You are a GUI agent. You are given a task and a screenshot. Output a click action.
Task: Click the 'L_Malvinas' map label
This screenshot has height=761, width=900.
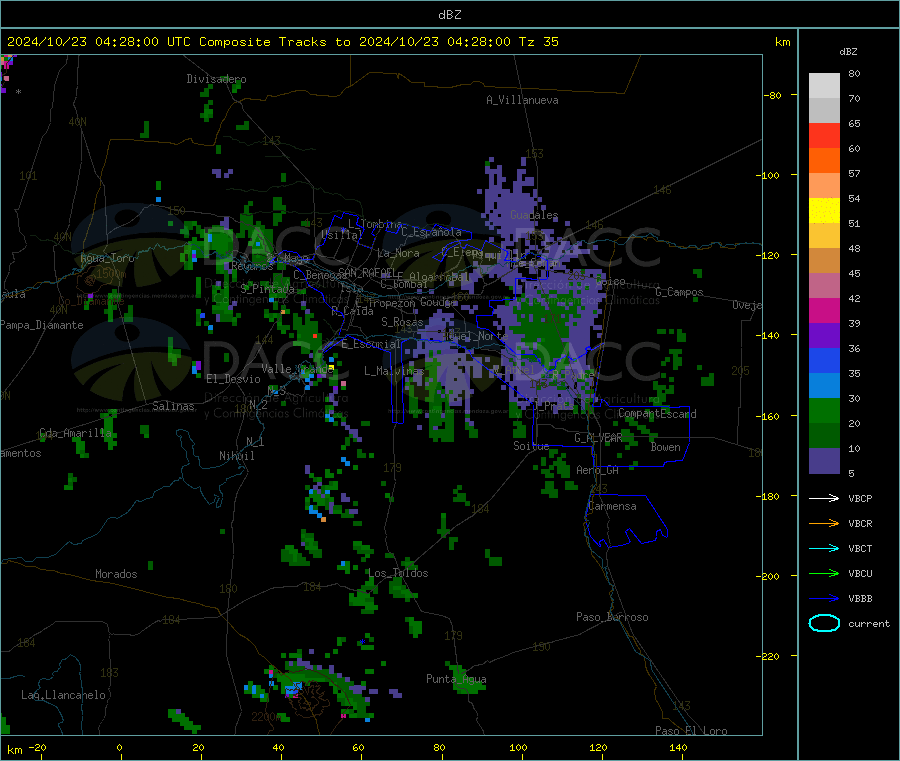point(394,371)
